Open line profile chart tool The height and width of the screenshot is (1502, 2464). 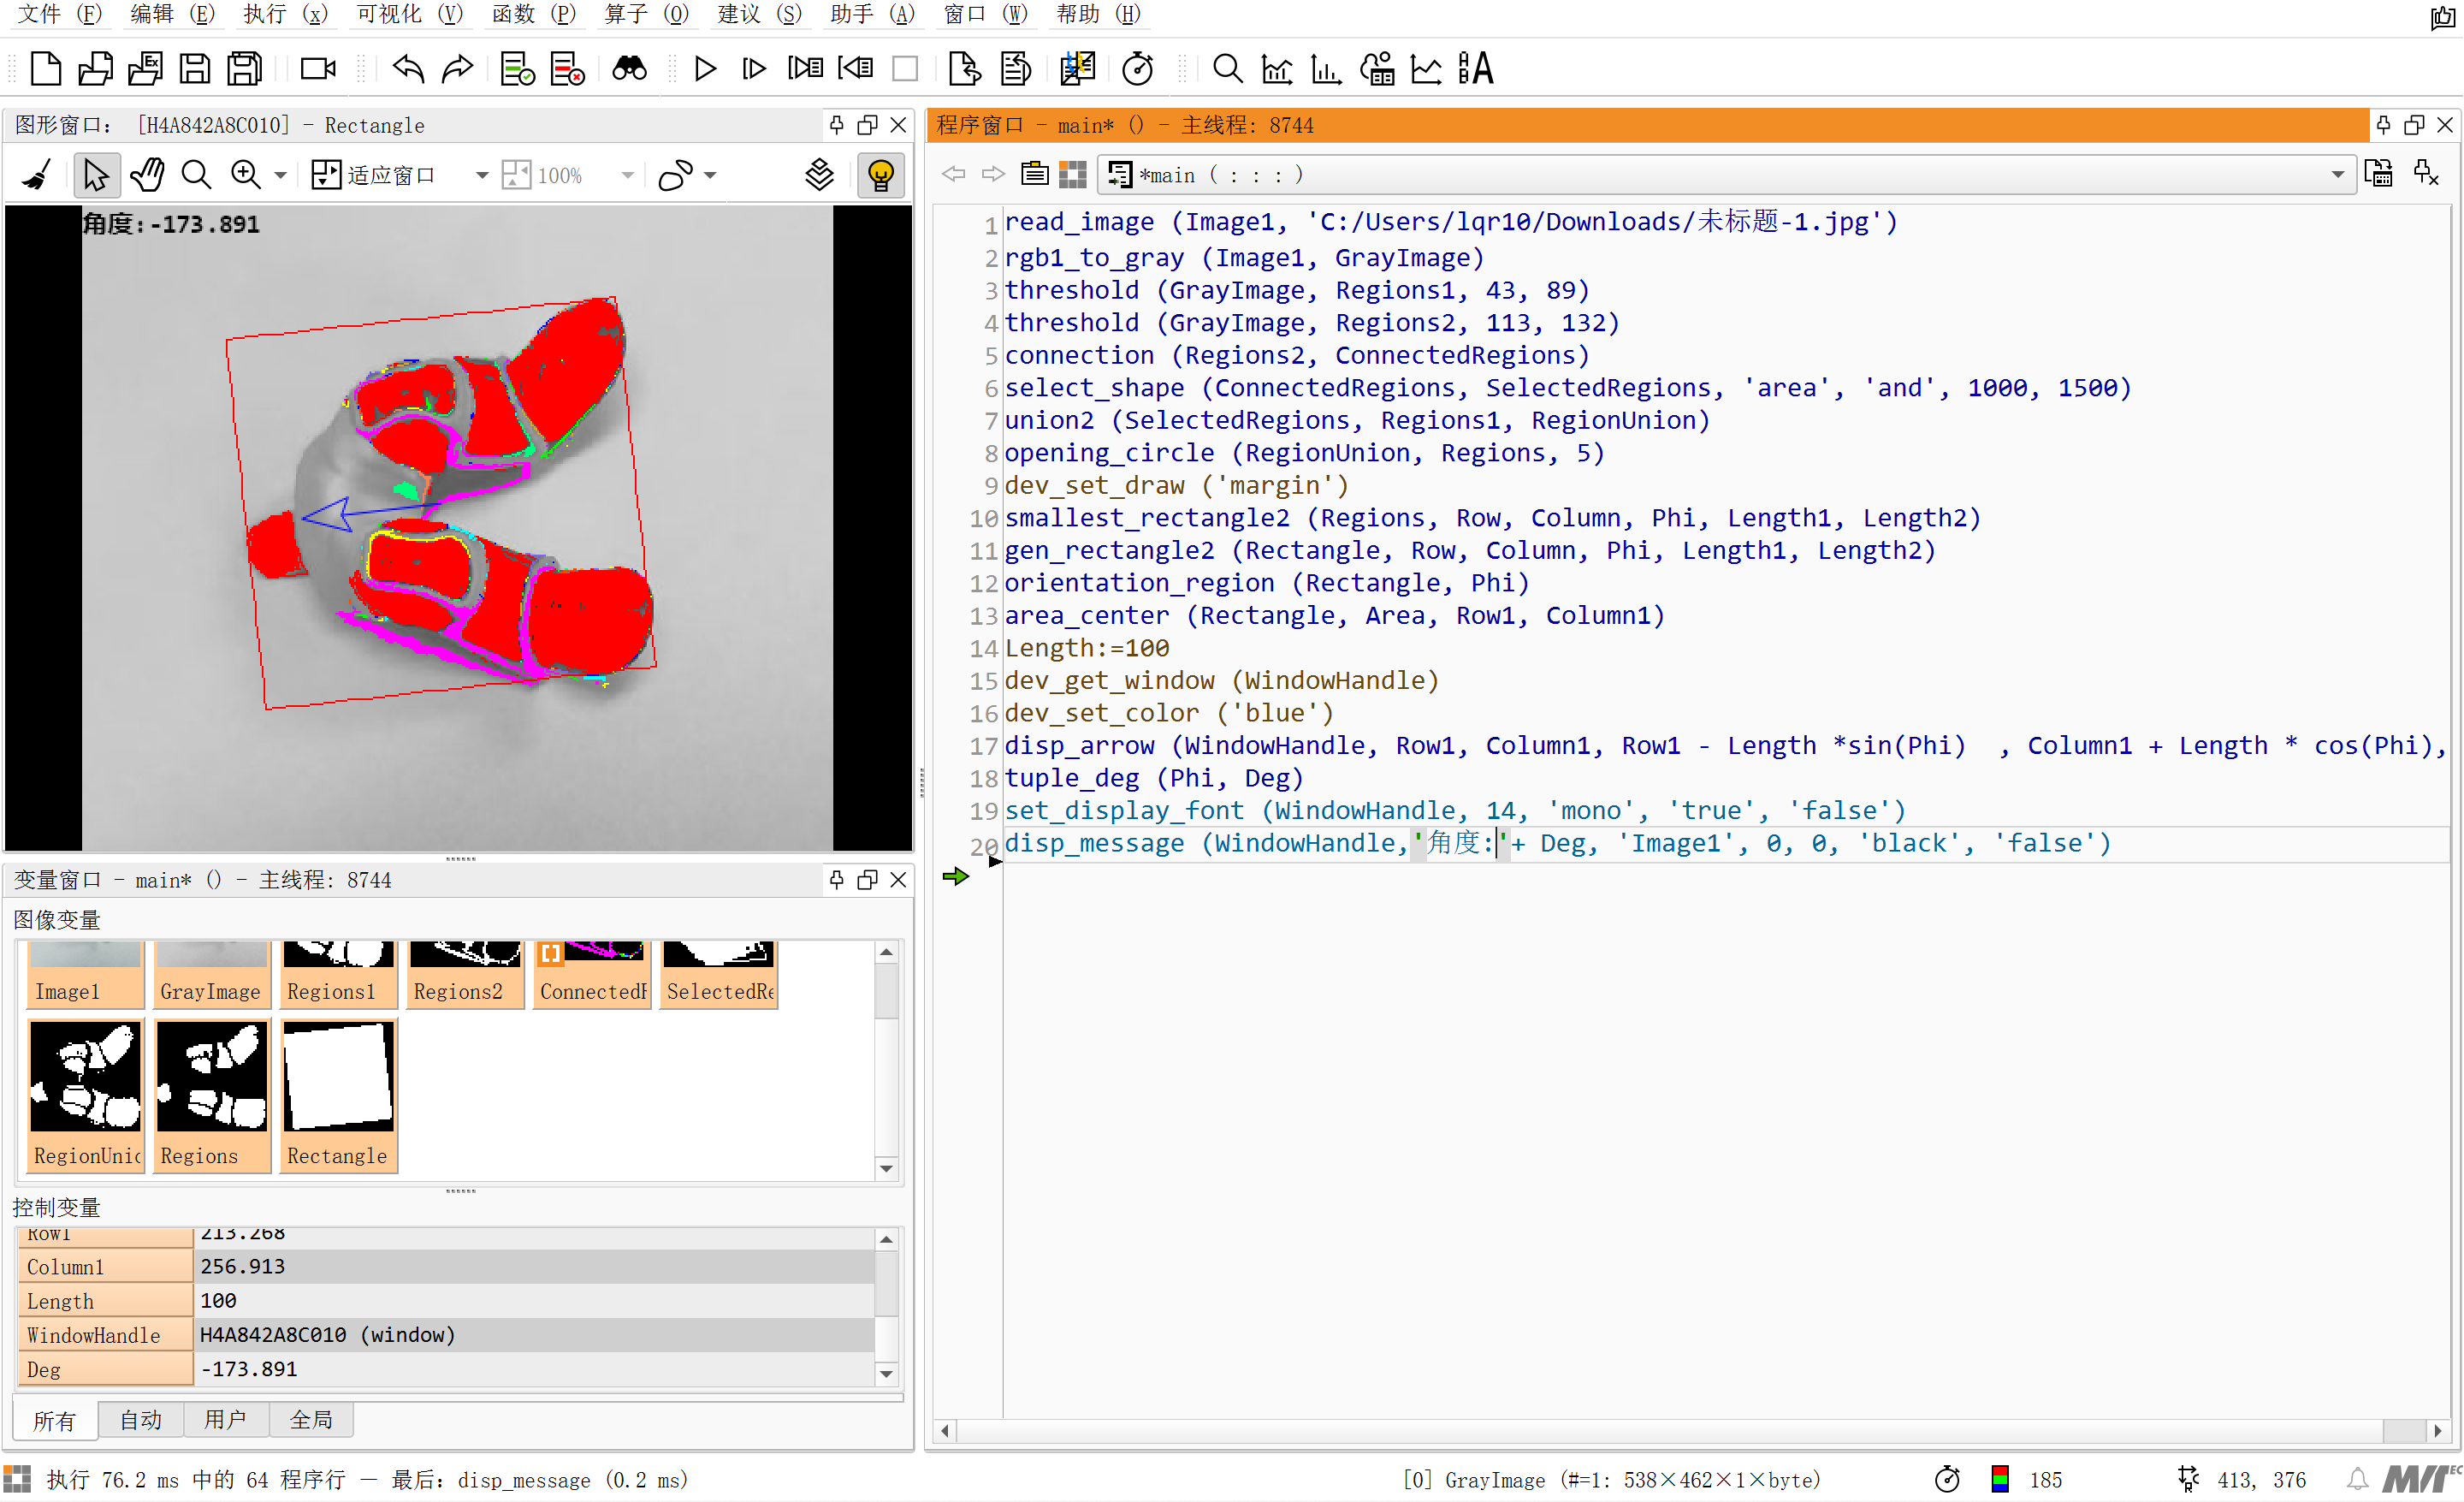point(1425,68)
